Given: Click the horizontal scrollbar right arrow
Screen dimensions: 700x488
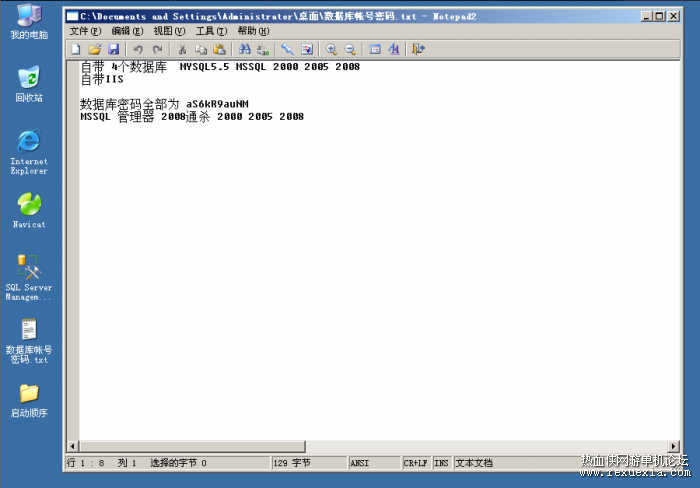Looking at the screenshot, I should click(673, 446).
